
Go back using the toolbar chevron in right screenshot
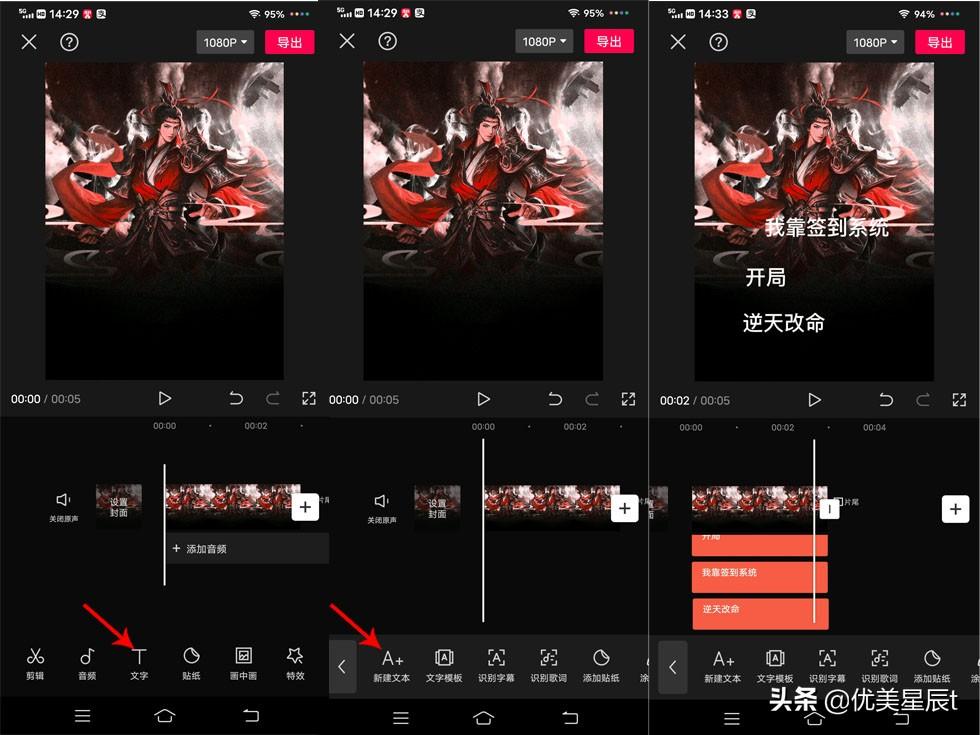point(673,667)
